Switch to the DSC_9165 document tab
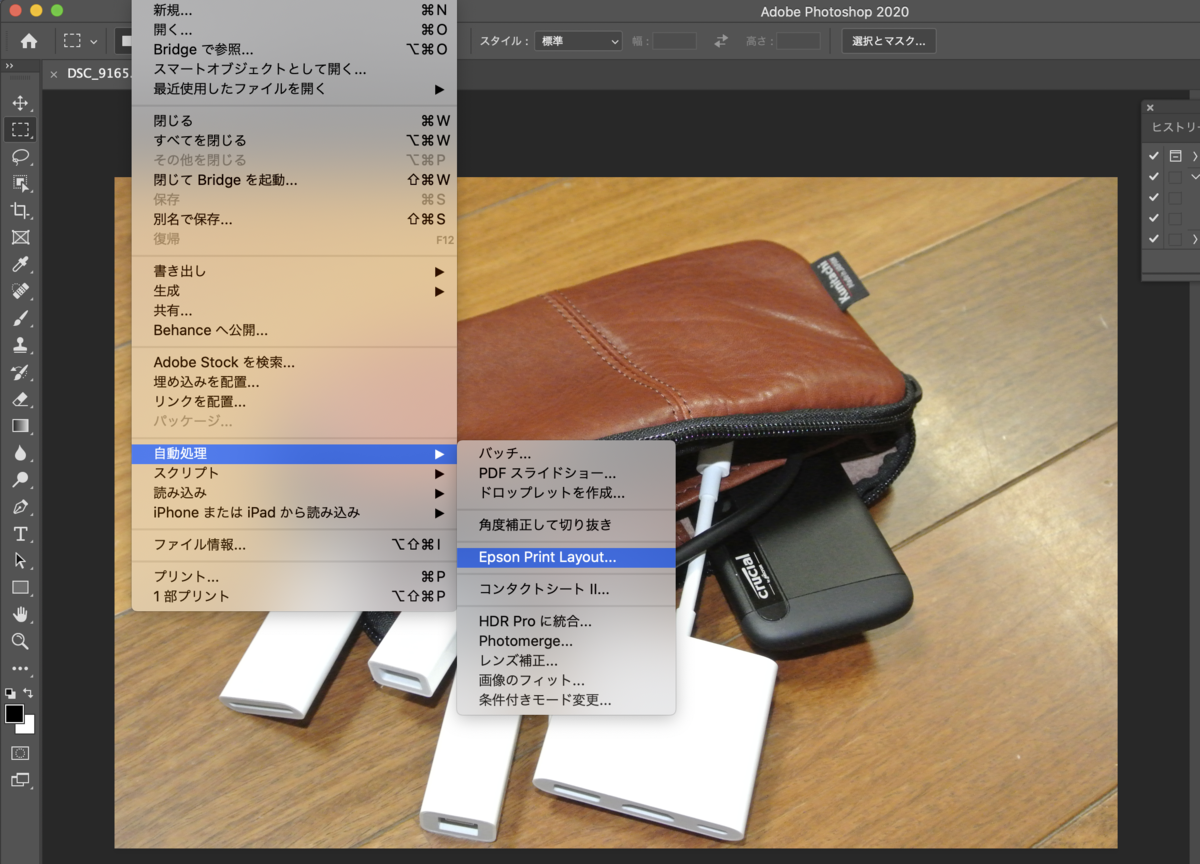The width and height of the screenshot is (1200, 864). tap(98, 73)
